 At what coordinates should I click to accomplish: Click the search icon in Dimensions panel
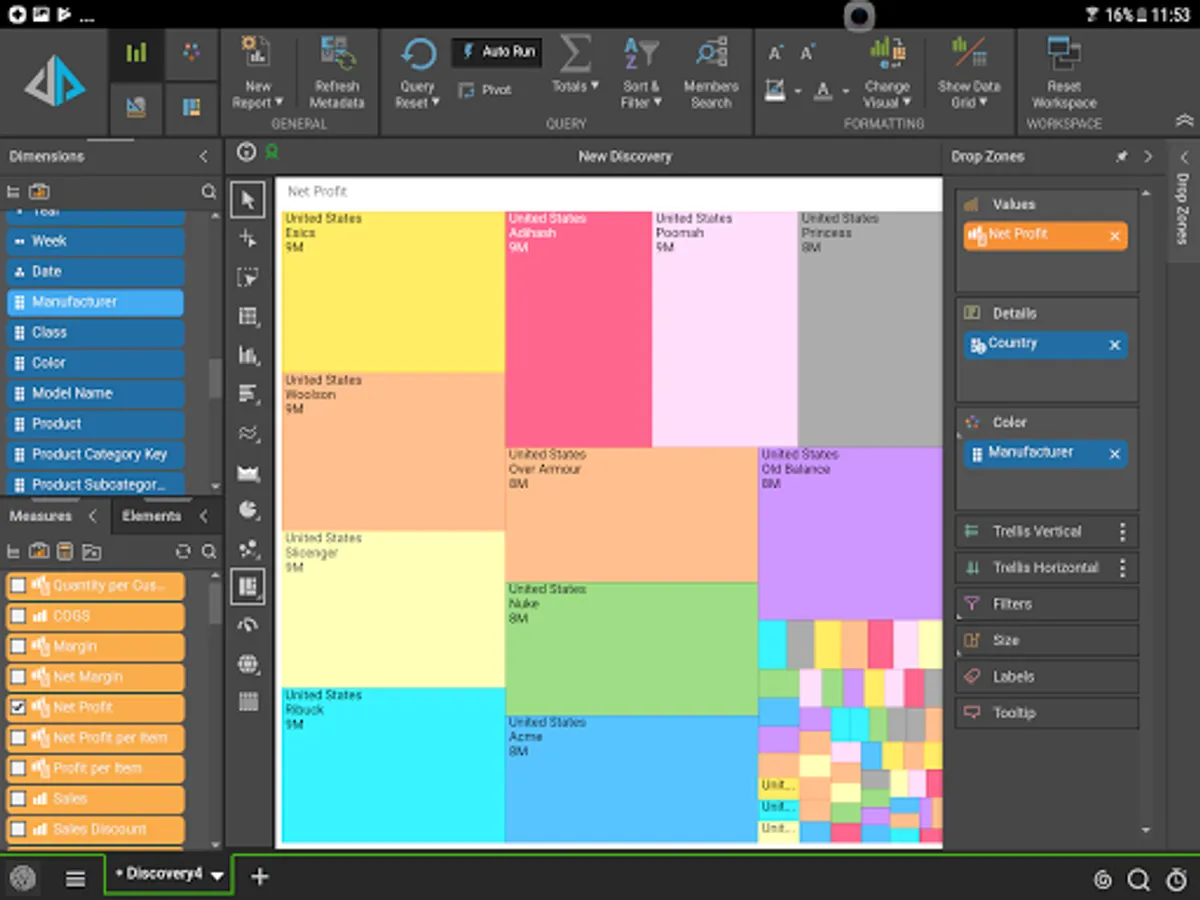click(208, 191)
